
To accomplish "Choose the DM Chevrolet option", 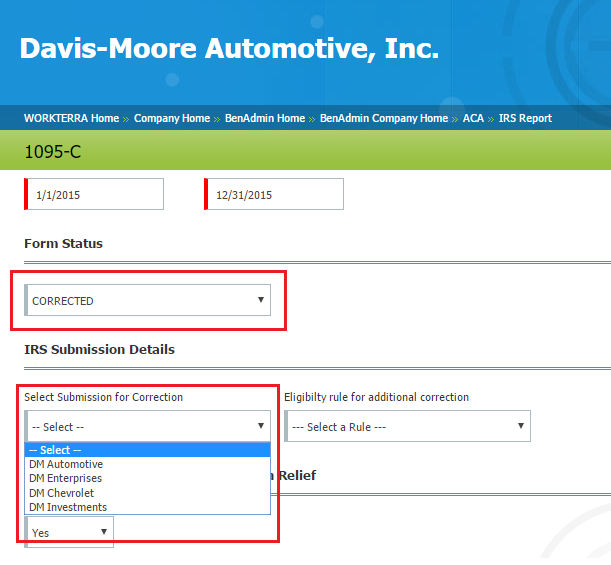I will pyautogui.click(x=62, y=493).
